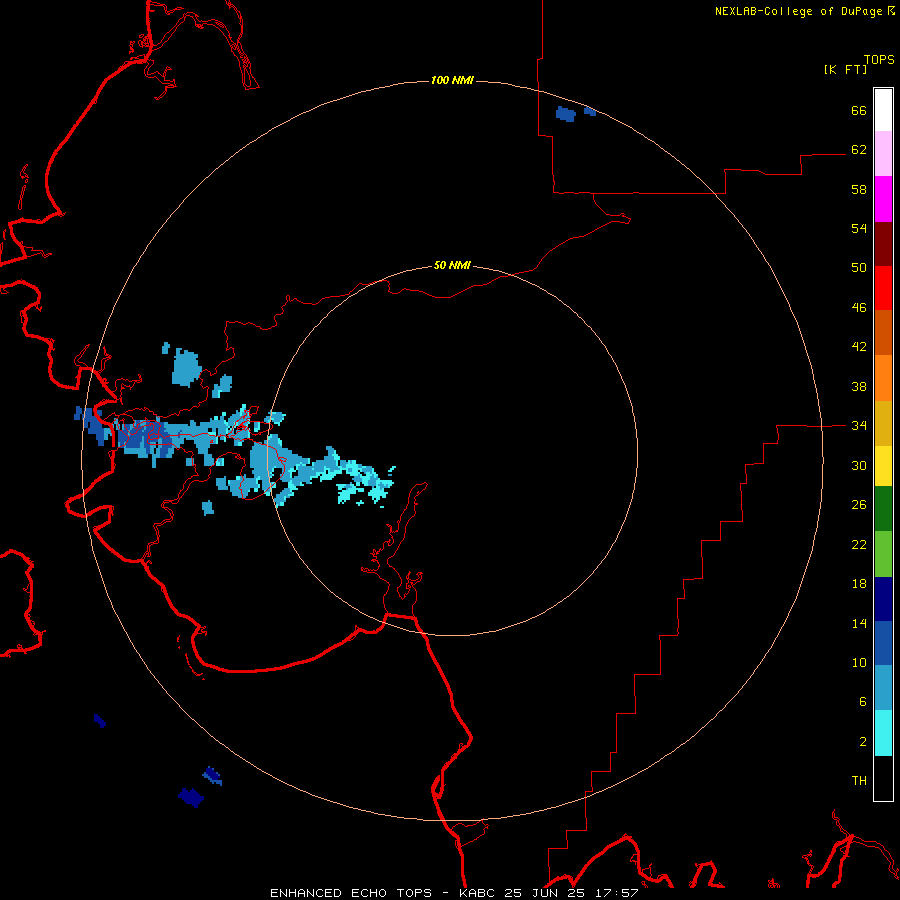Click the TH legend label
The image size is (900, 900).
tap(859, 781)
